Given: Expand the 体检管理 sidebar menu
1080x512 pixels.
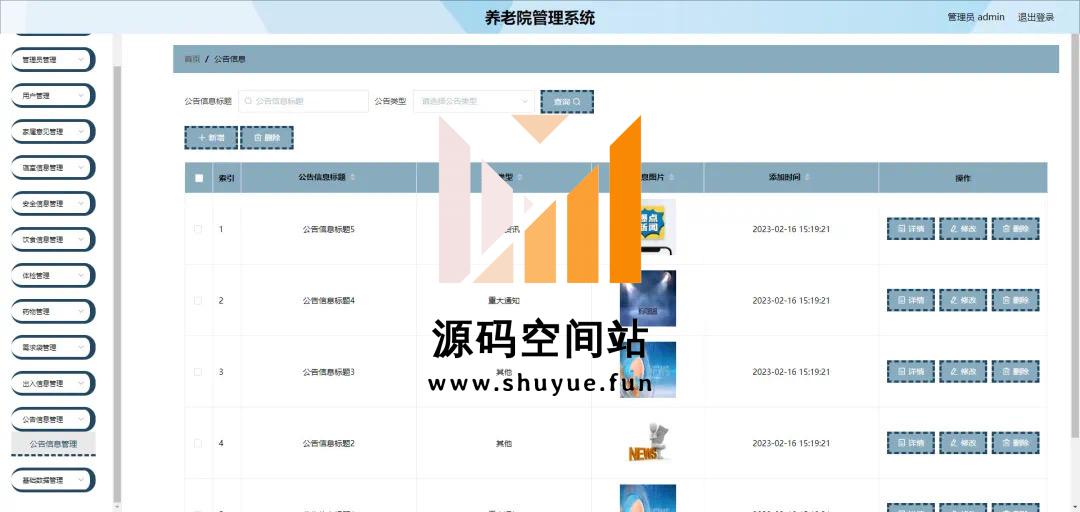Looking at the screenshot, I should [53, 276].
